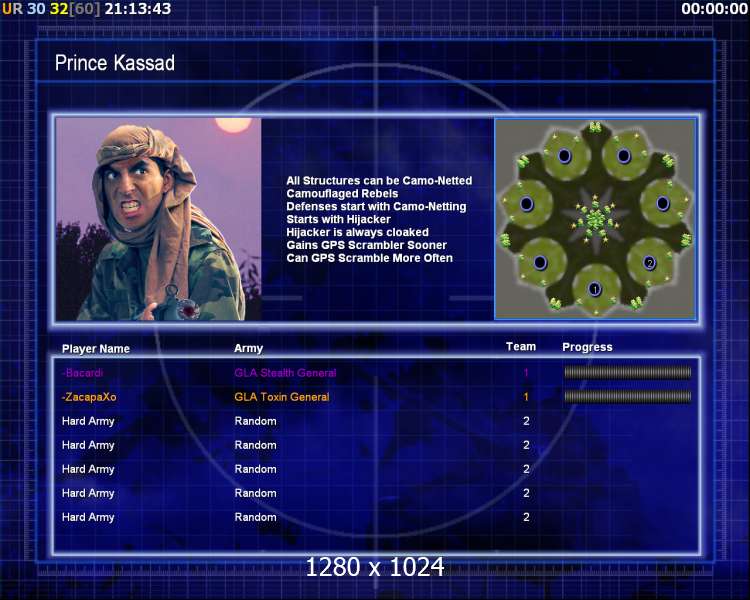Click the Prince Kassad general portrait
Screen dimensions: 750x600
click(158, 219)
